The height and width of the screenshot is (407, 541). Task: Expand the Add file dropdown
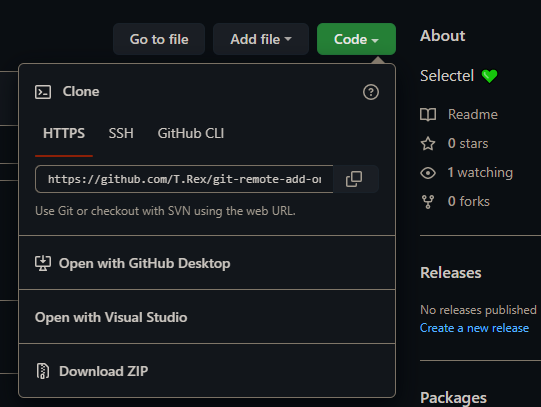pos(261,39)
